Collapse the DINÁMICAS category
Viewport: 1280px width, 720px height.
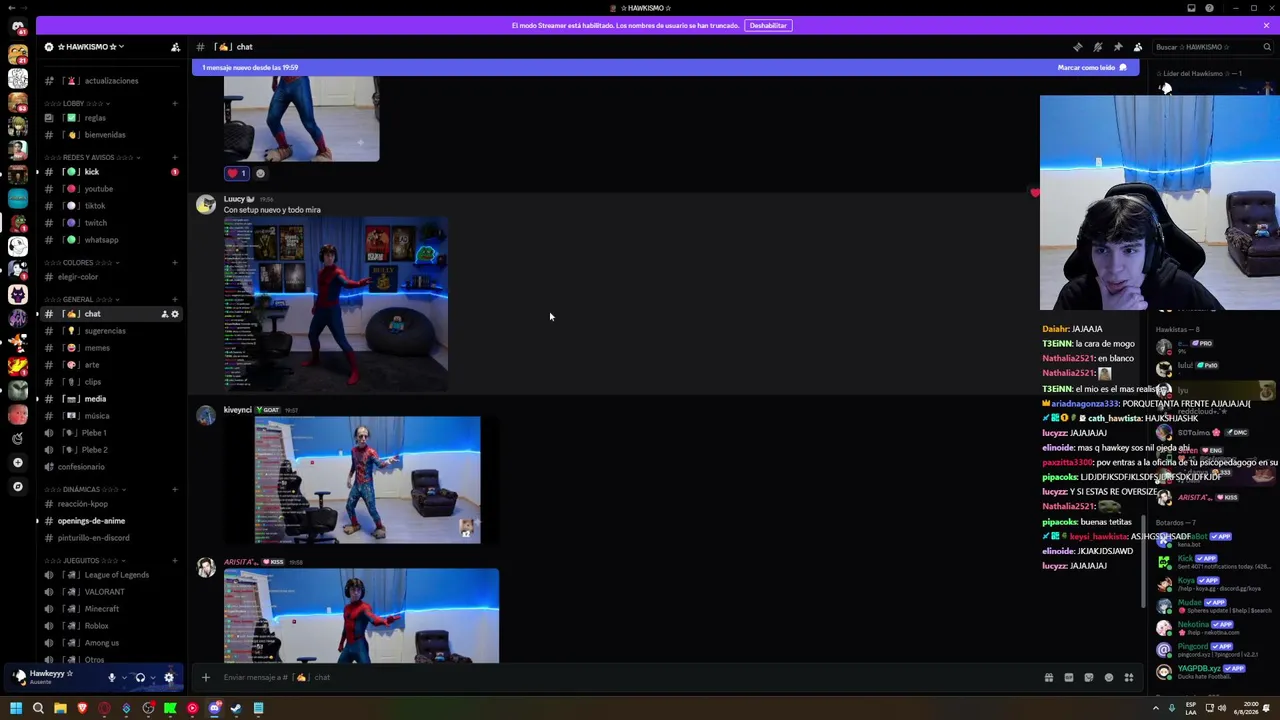[x=85, y=489]
